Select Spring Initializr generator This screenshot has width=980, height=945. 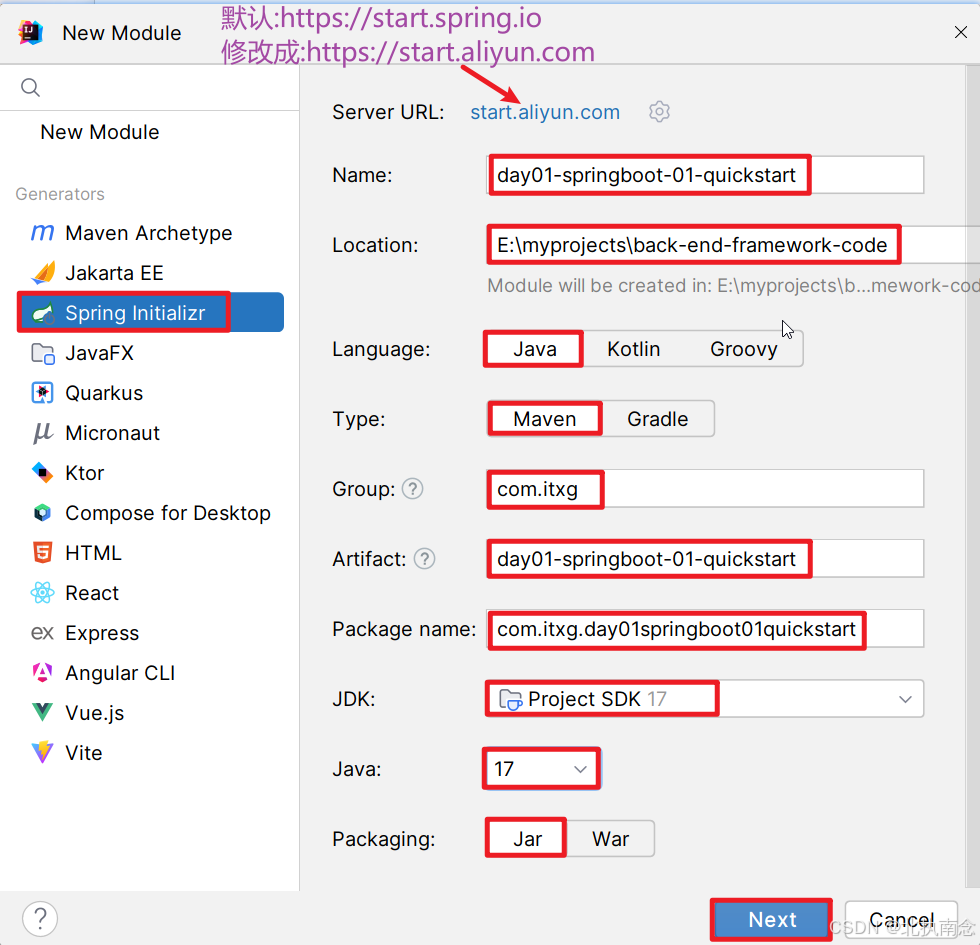[x=150, y=312]
